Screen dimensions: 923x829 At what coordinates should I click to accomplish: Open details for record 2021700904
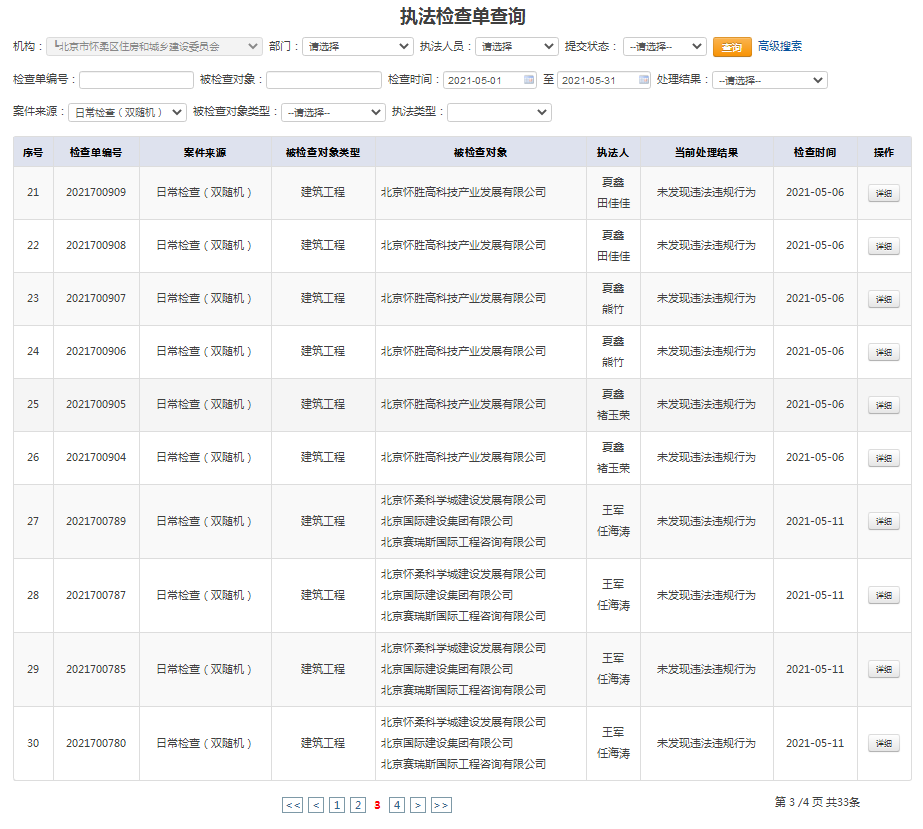tap(884, 458)
